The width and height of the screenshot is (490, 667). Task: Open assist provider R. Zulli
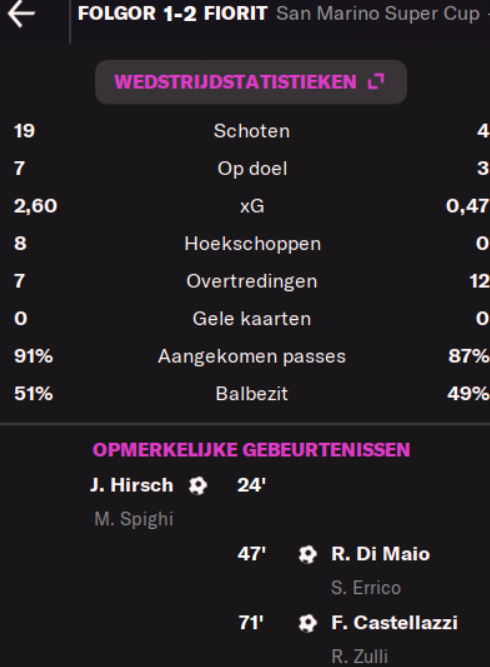359,656
